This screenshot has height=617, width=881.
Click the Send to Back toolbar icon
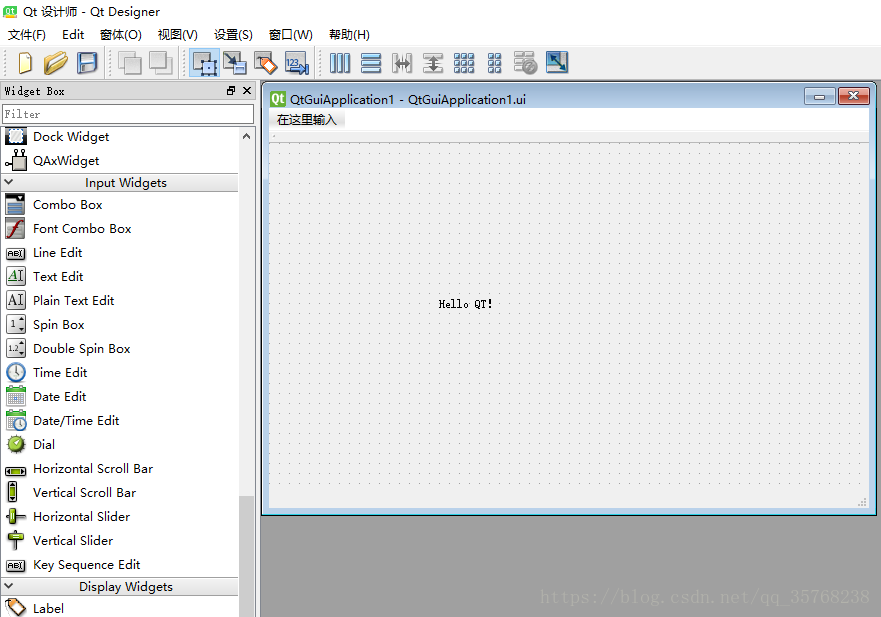(x=130, y=63)
